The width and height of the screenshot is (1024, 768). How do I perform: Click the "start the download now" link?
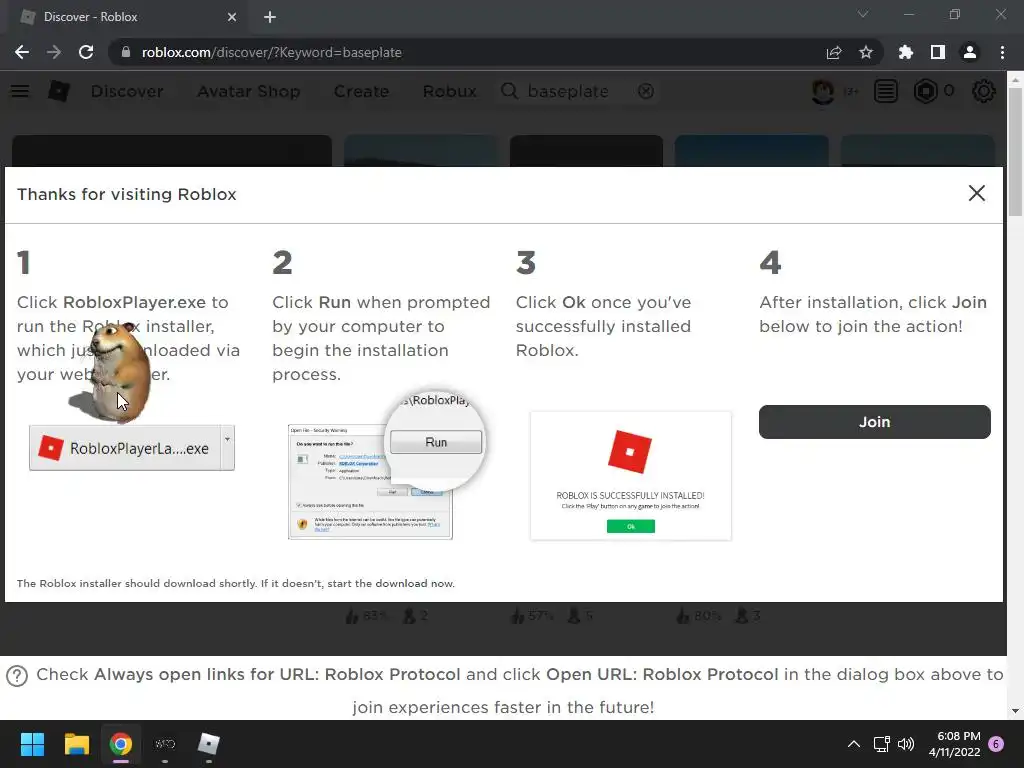tap(391, 583)
